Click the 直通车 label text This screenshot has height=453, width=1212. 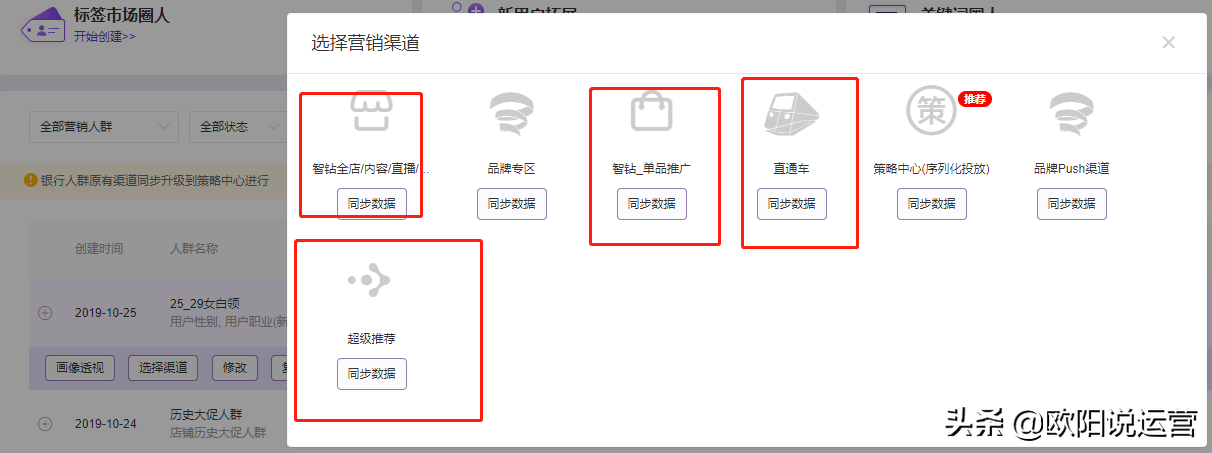click(791, 169)
